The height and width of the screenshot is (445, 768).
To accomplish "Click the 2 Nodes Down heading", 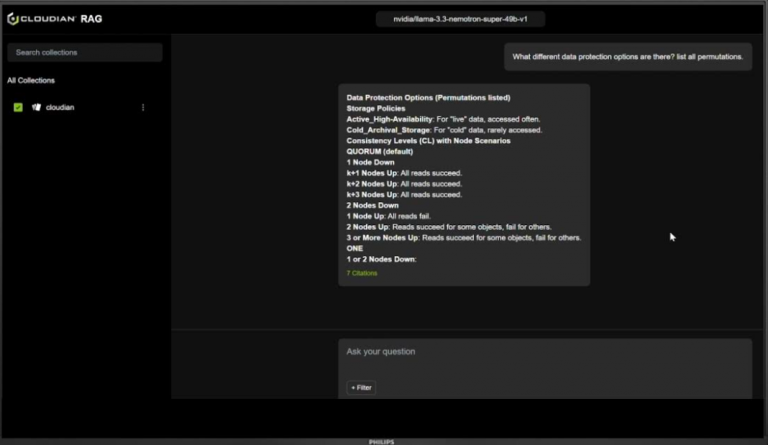I will tap(372, 205).
